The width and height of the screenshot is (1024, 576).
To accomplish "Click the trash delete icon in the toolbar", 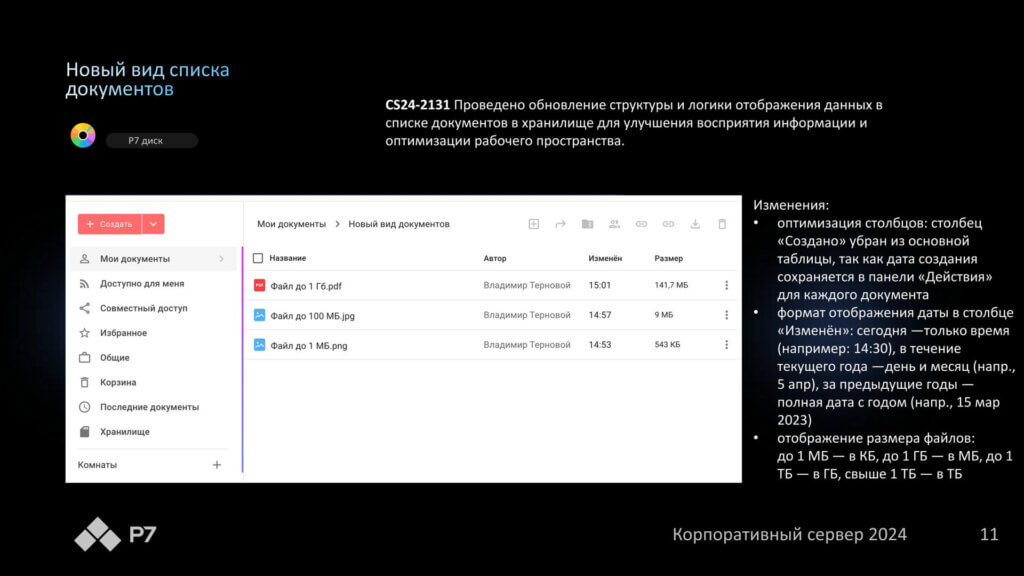I will pos(722,224).
